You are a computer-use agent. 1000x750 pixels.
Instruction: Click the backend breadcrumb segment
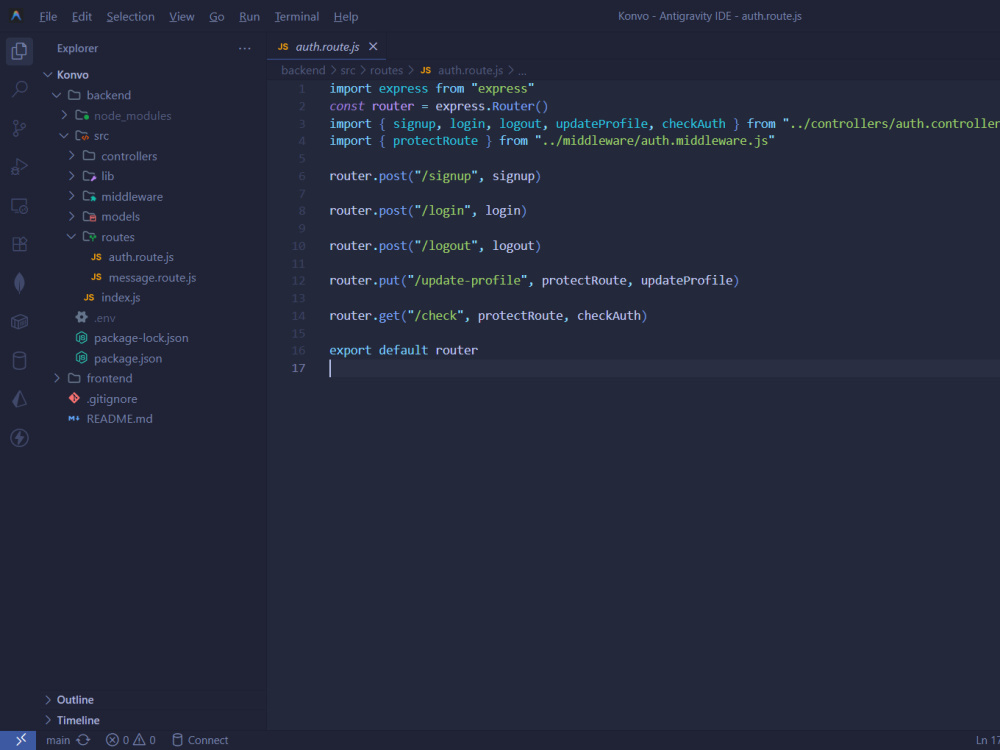(x=303, y=70)
